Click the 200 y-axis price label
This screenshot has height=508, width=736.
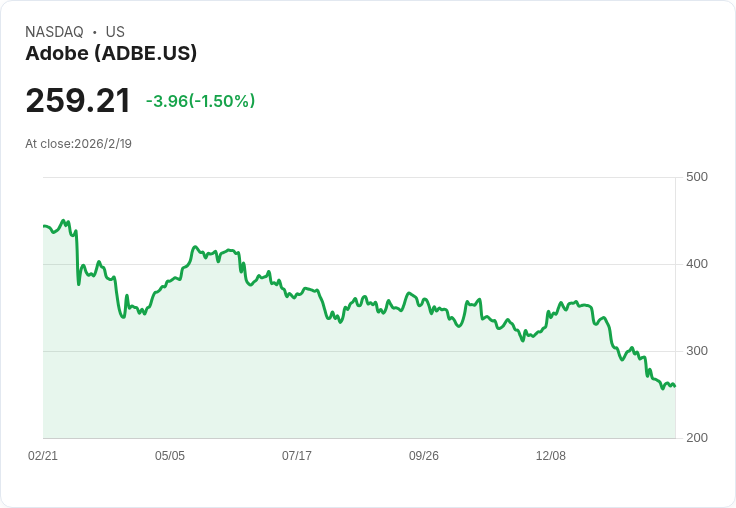coord(697,438)
